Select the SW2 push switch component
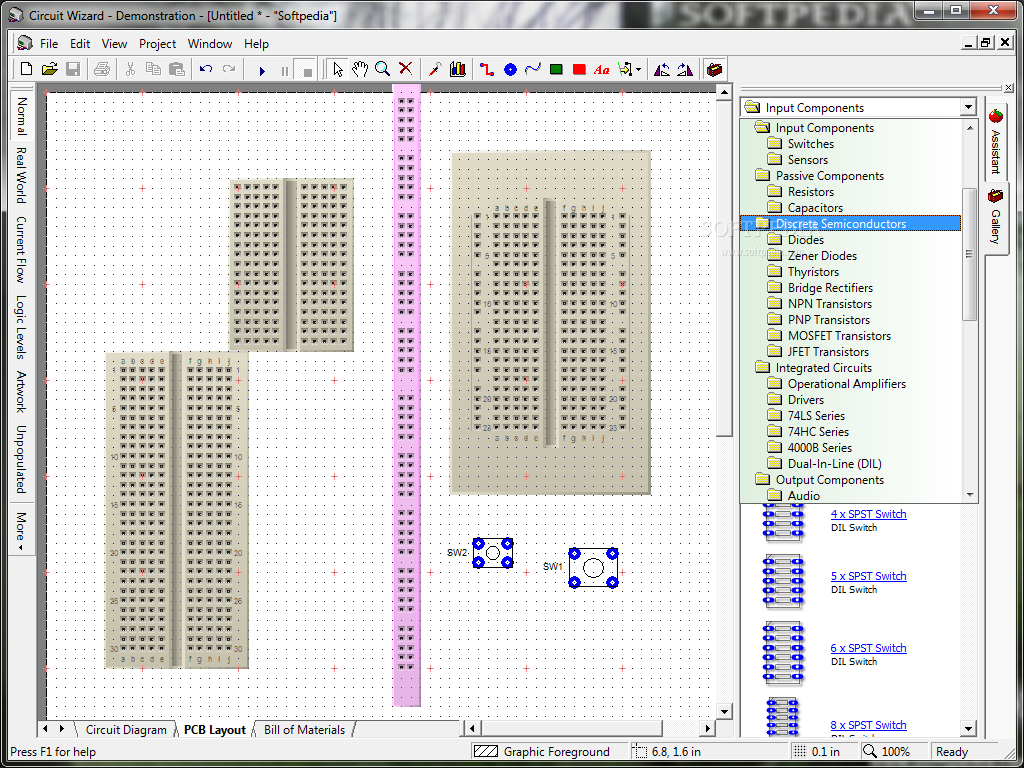Image resolution: width=1024 pixels, height=768 pixels. click(493, 552)
